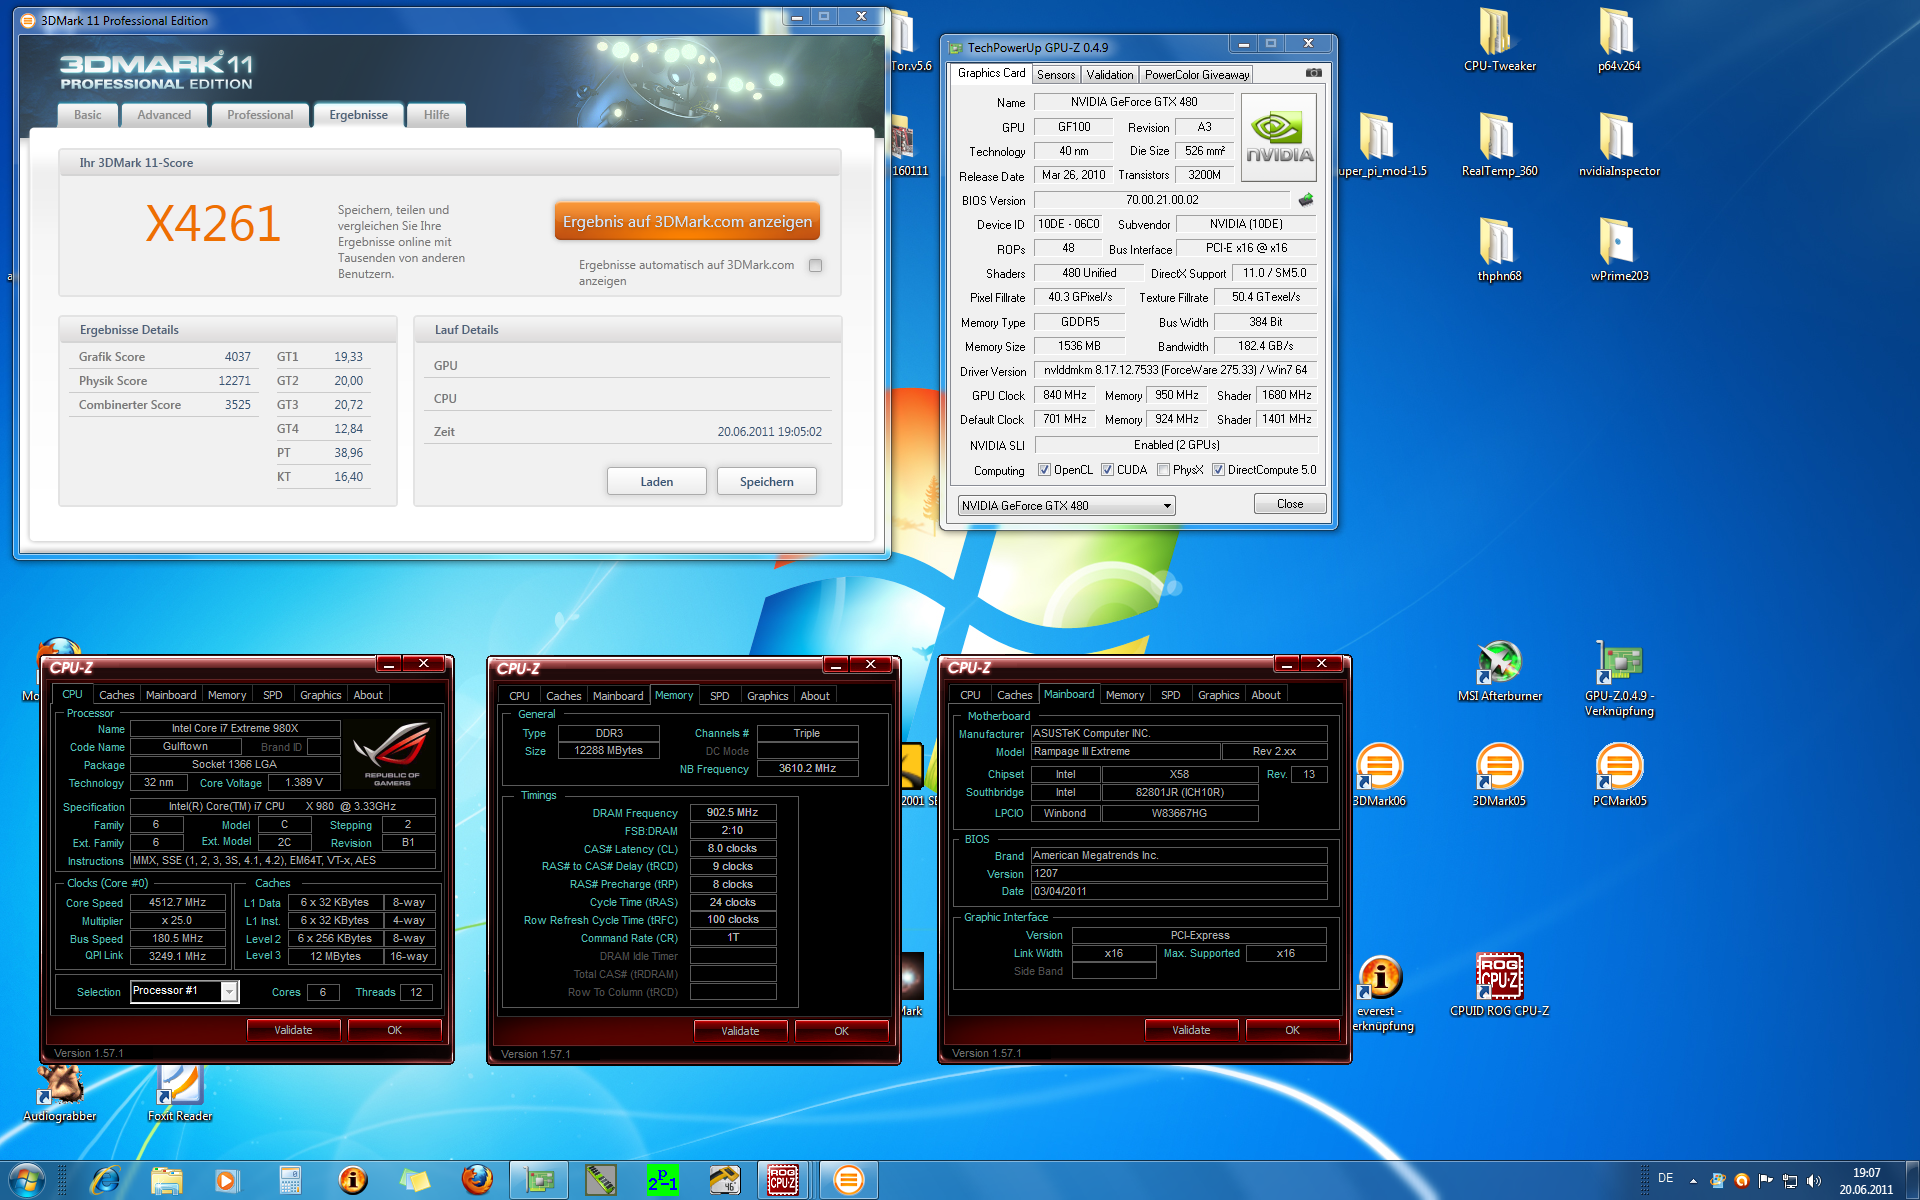Open Foxit Reader from the desktop
This screenshot has height=1200, width=1920.
[180, 1092]
